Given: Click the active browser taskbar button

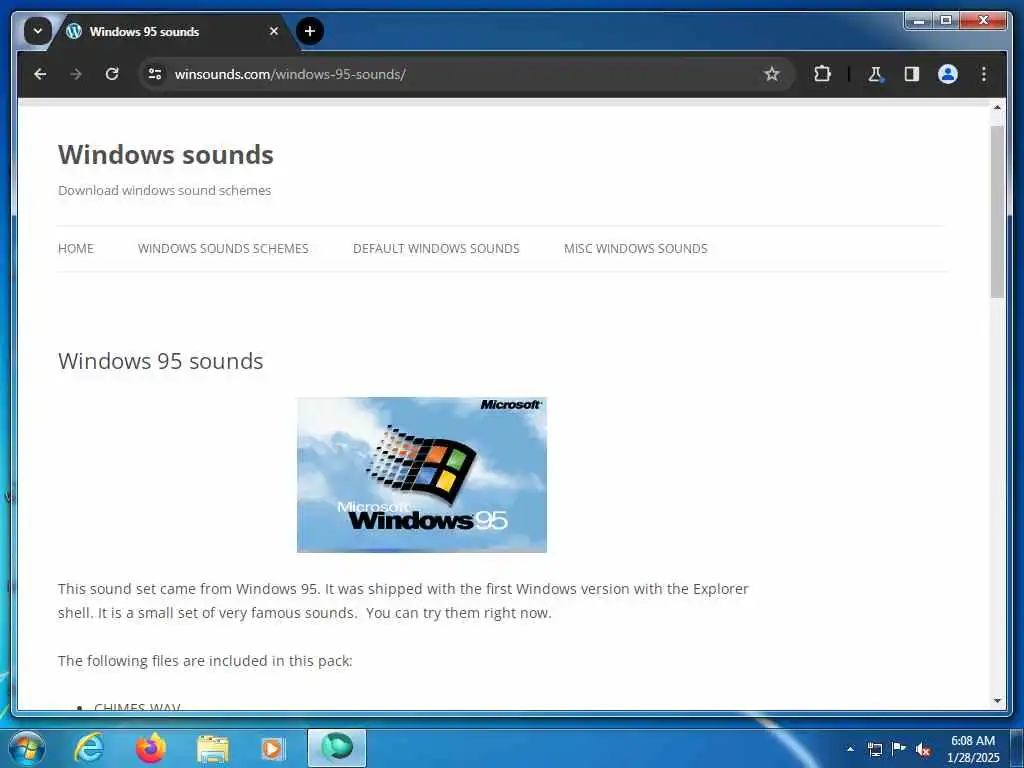Looking at the screenshot, I should (x=337, y=748).
